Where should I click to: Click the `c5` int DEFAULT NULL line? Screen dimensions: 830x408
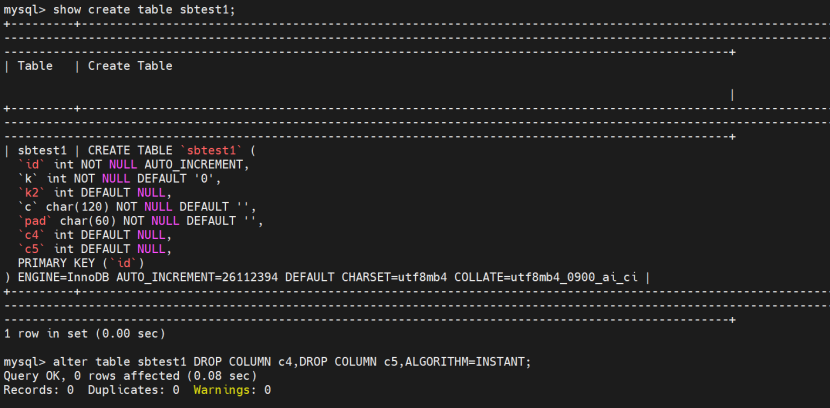pyautogui.click(x=95, y=248)
